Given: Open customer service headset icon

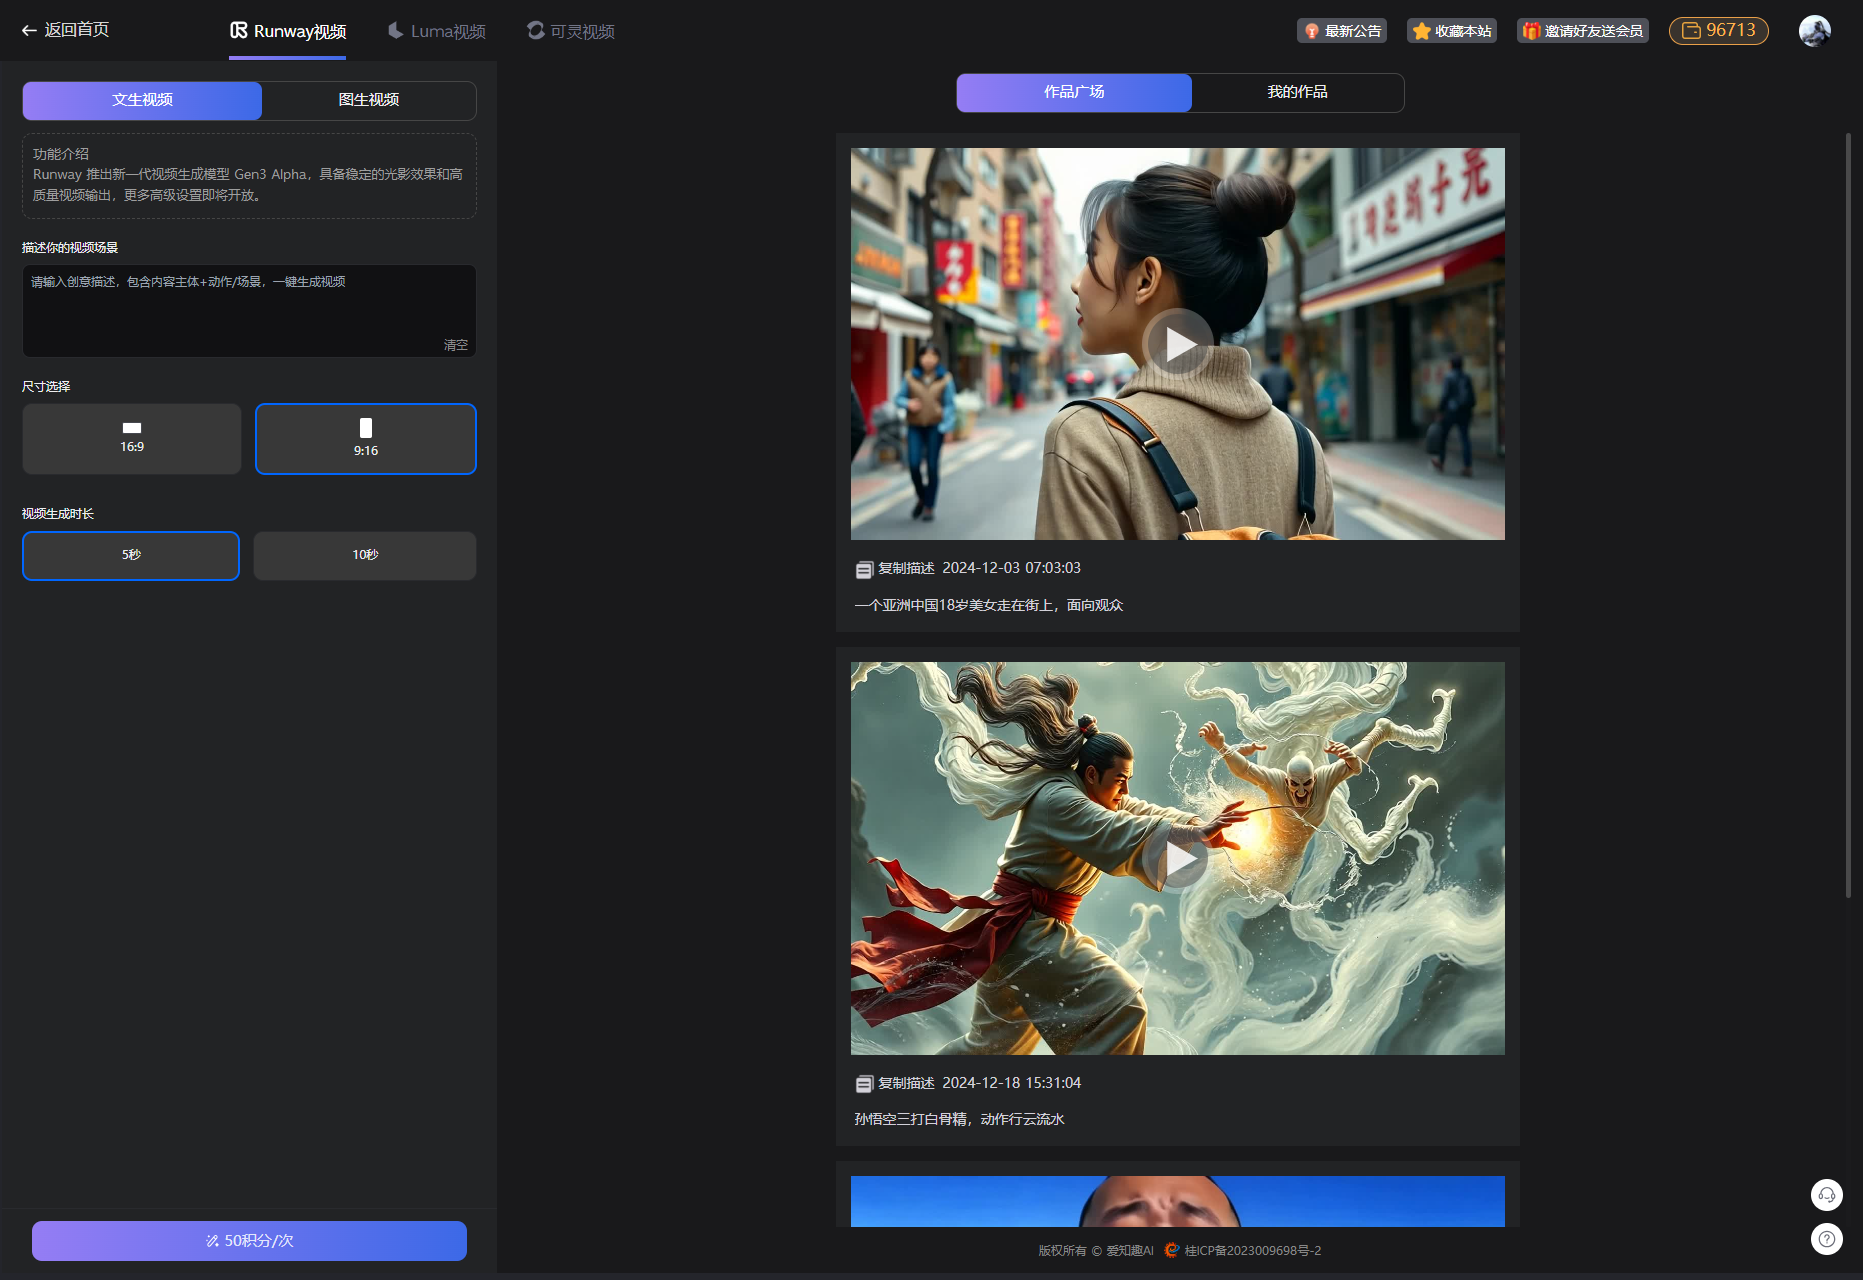Looking at the screenshot, I should coord(1827,1195).
